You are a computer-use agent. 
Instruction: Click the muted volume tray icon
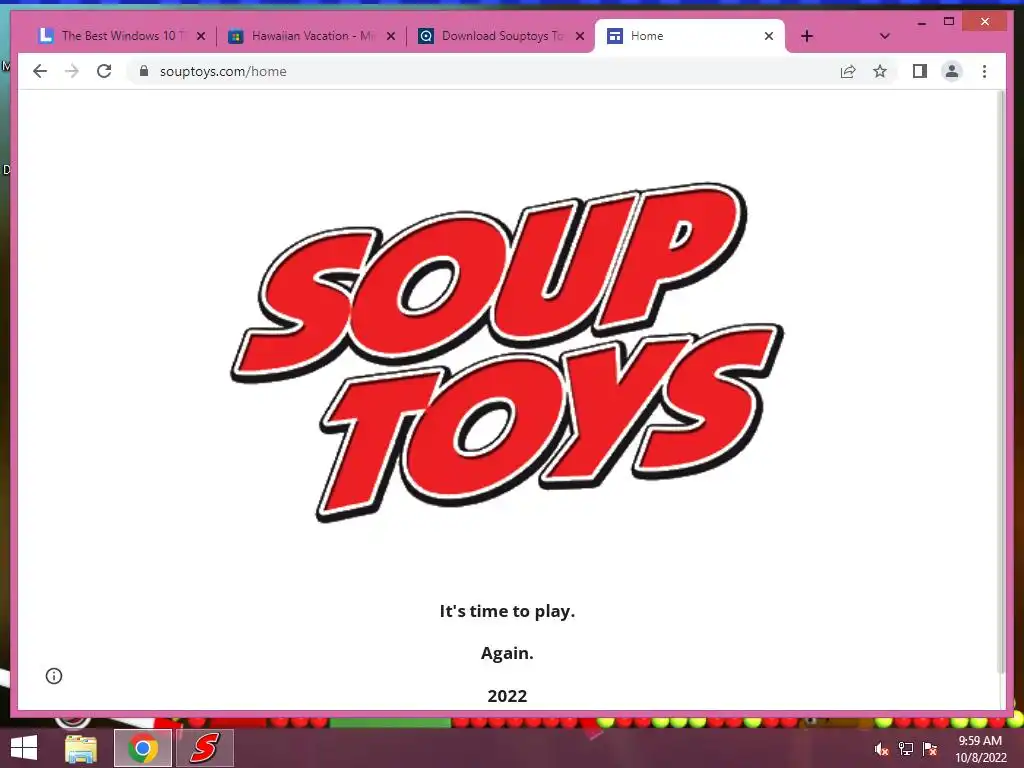point(881,749)
